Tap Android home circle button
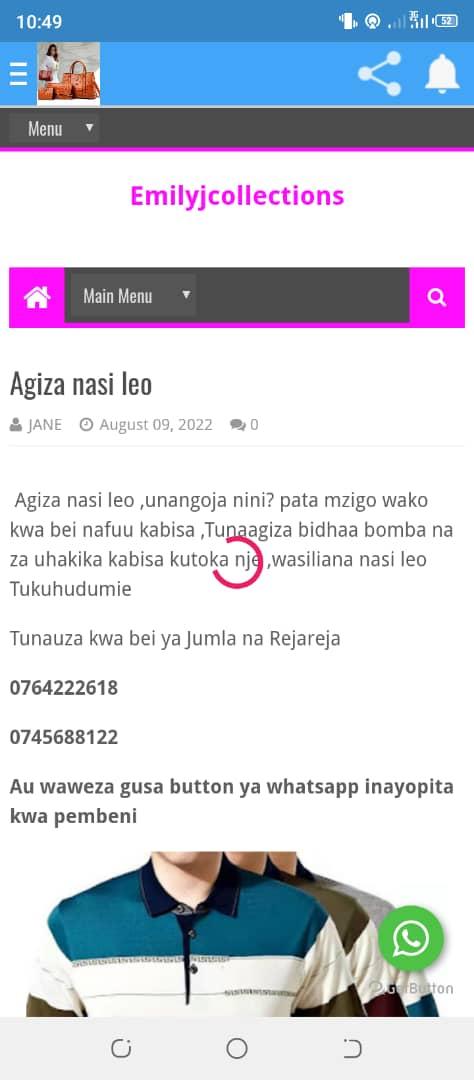The width and height of the screenshot is (474, 1080). pyautogui.click(x=237, y=1048)
